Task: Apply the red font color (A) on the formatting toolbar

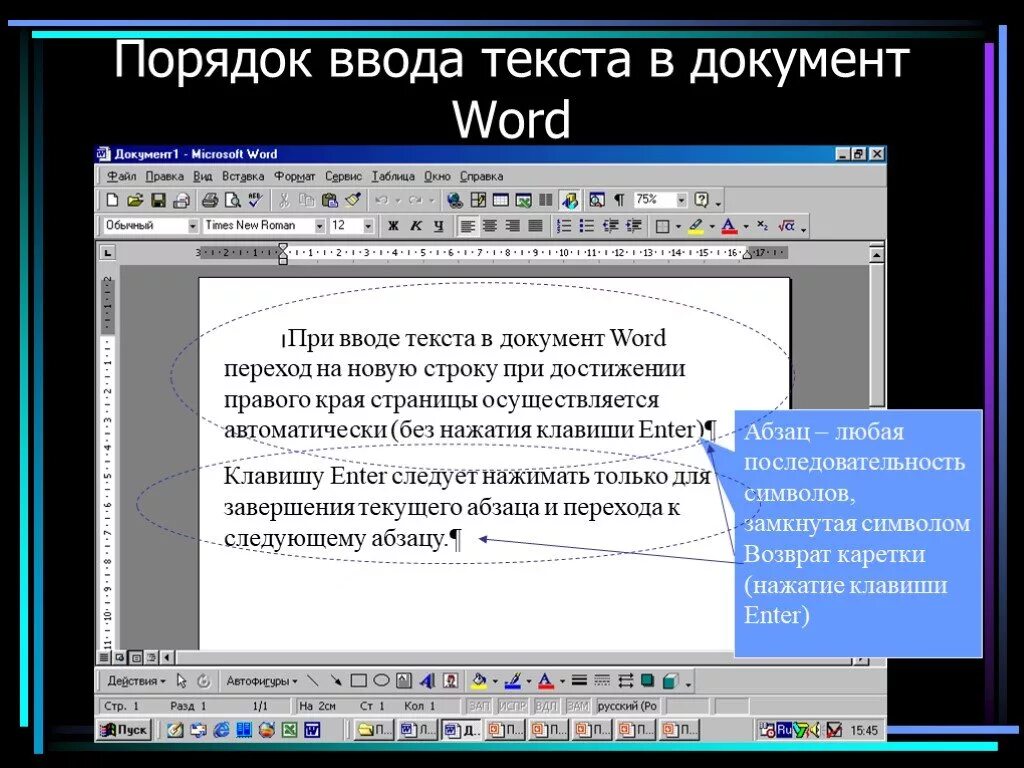Action: 729,226
